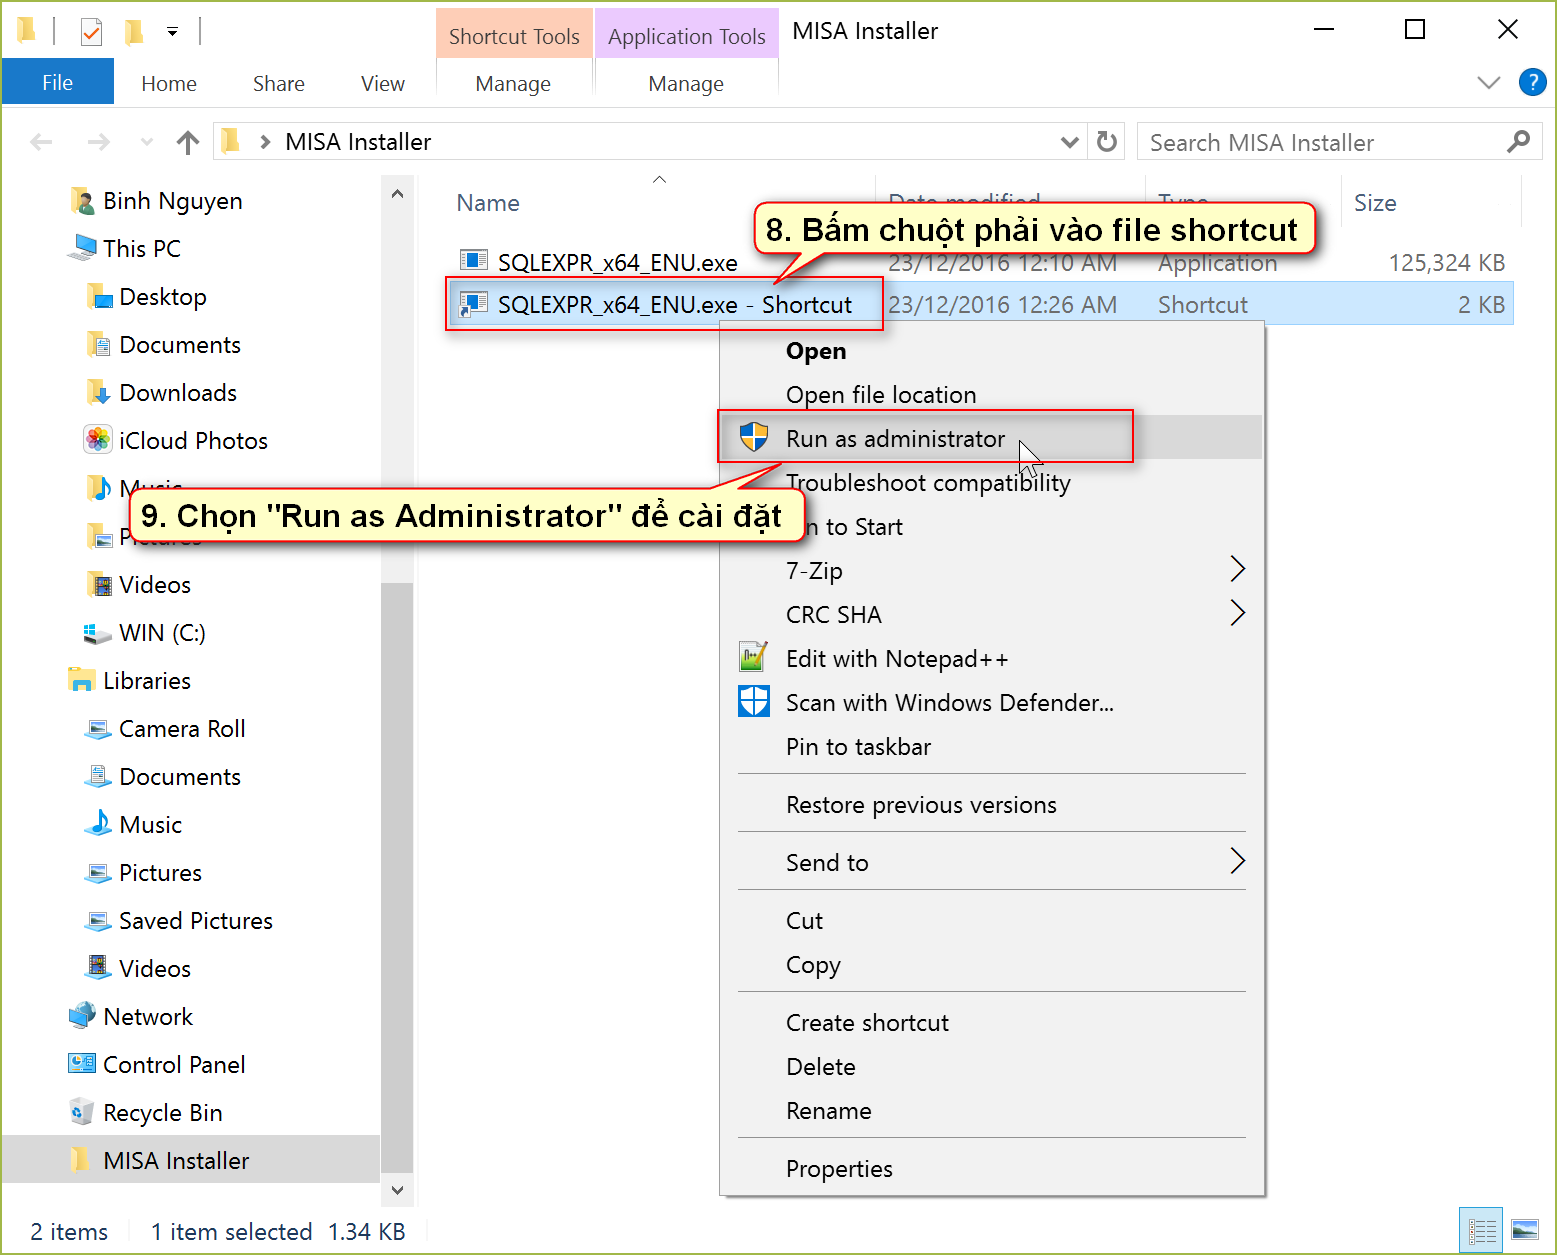Switch to the View ribbon tab

click(x=383, y=84)
